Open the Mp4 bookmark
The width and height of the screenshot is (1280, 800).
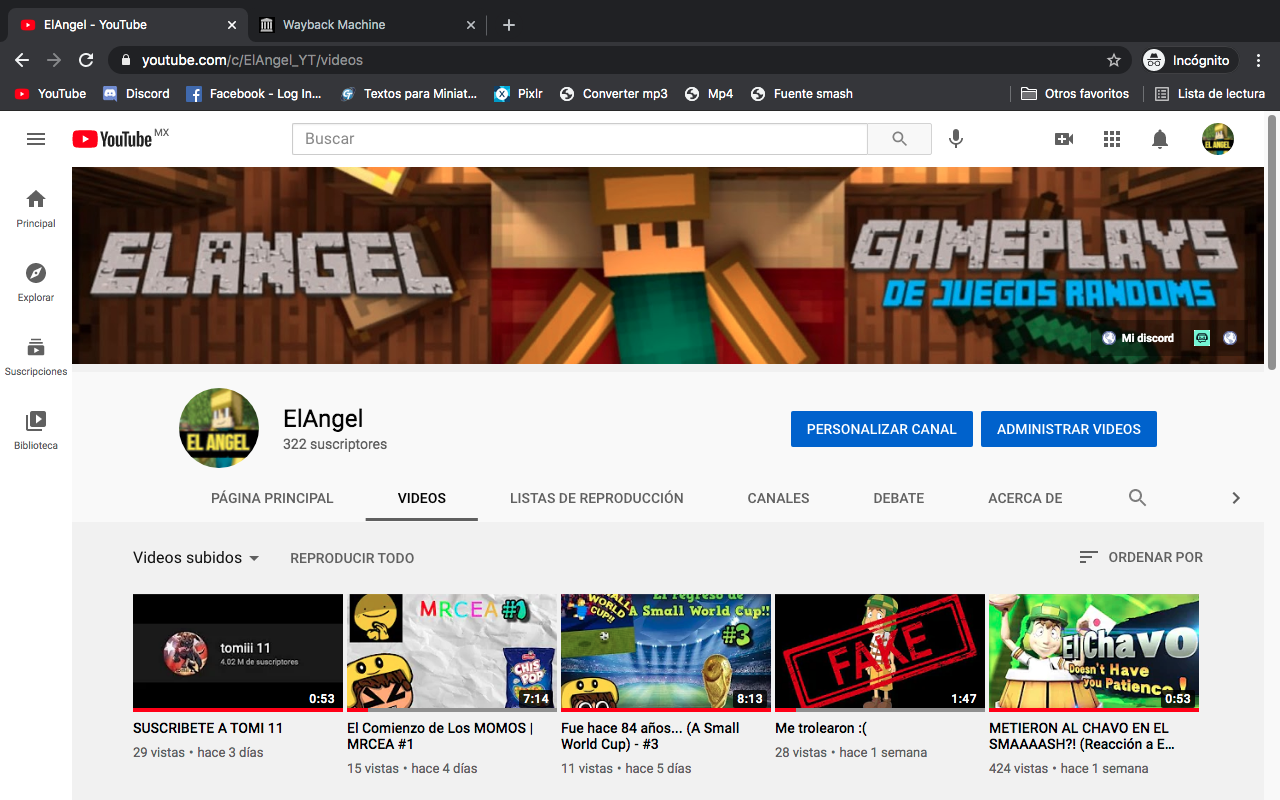pos(709,94)
